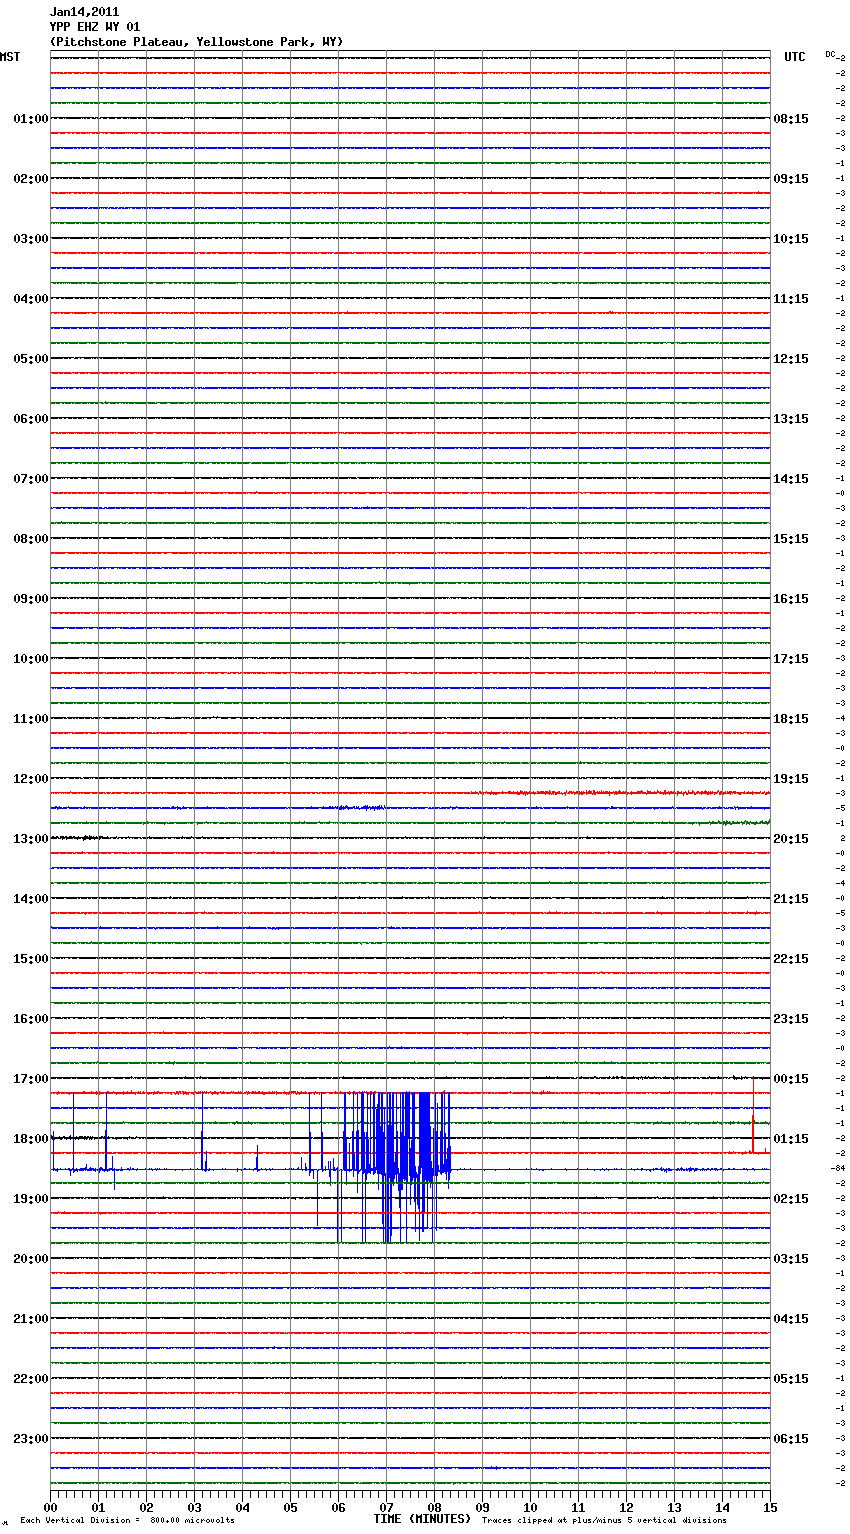Click minute 05 on the bottom axis
Image resolution: width=850 pixels, height=1534 pixels.
(291, 1507)
